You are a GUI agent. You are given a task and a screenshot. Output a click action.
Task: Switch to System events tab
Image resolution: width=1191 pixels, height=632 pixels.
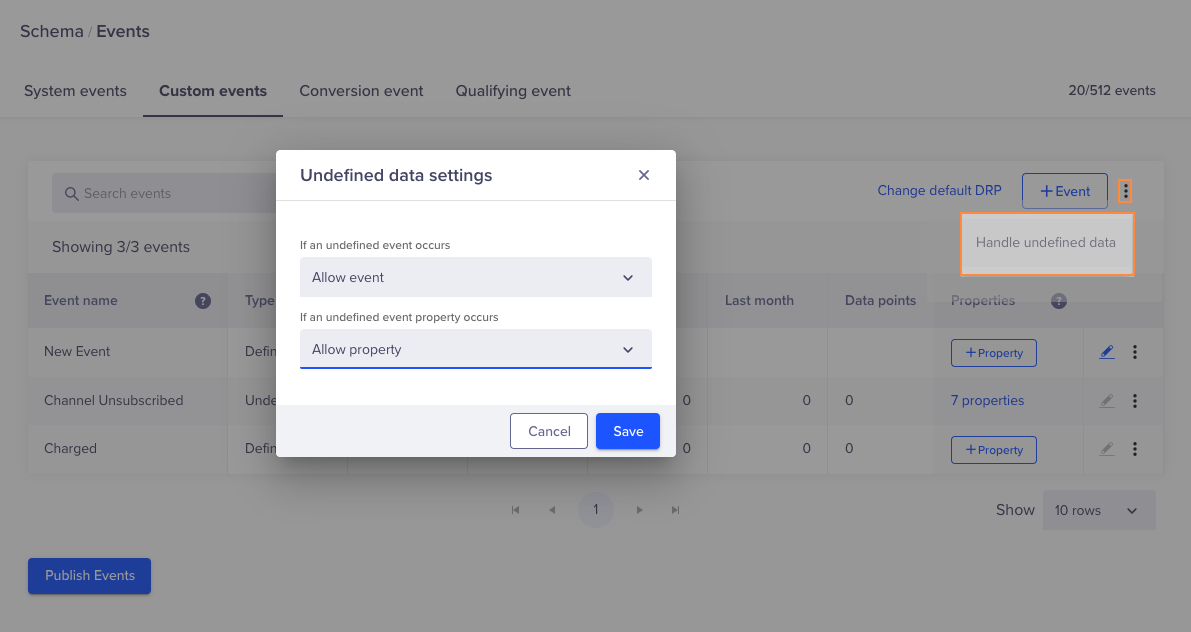[75, 91]
